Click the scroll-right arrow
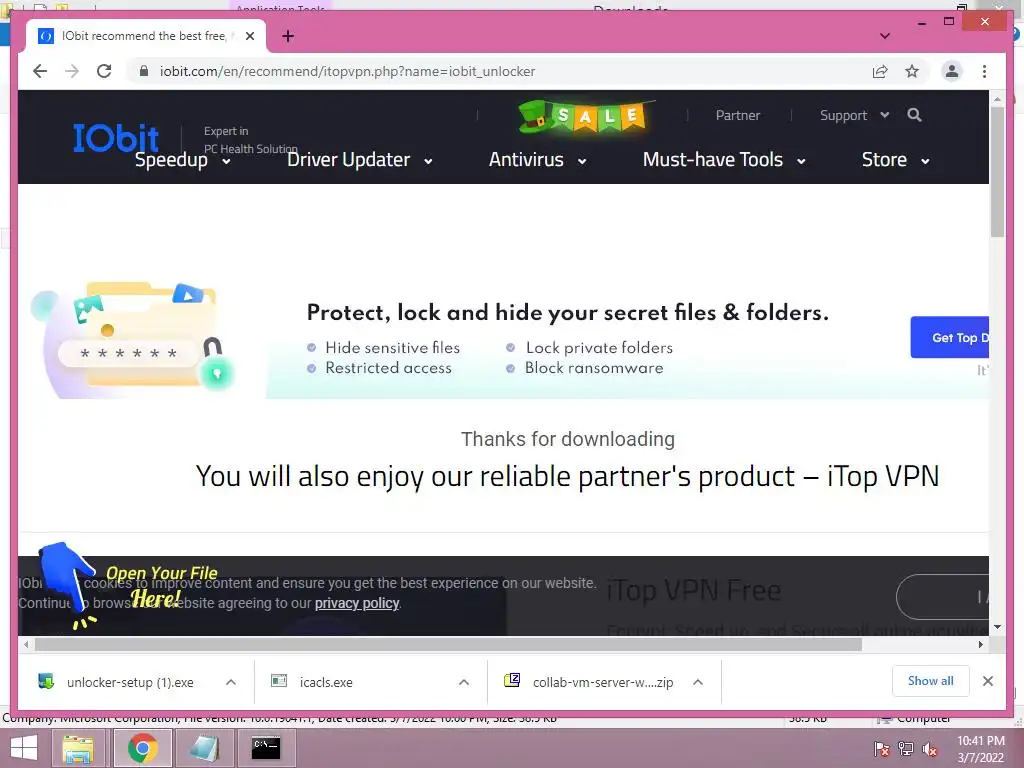Screen dimensions: 1024x768 980,645
